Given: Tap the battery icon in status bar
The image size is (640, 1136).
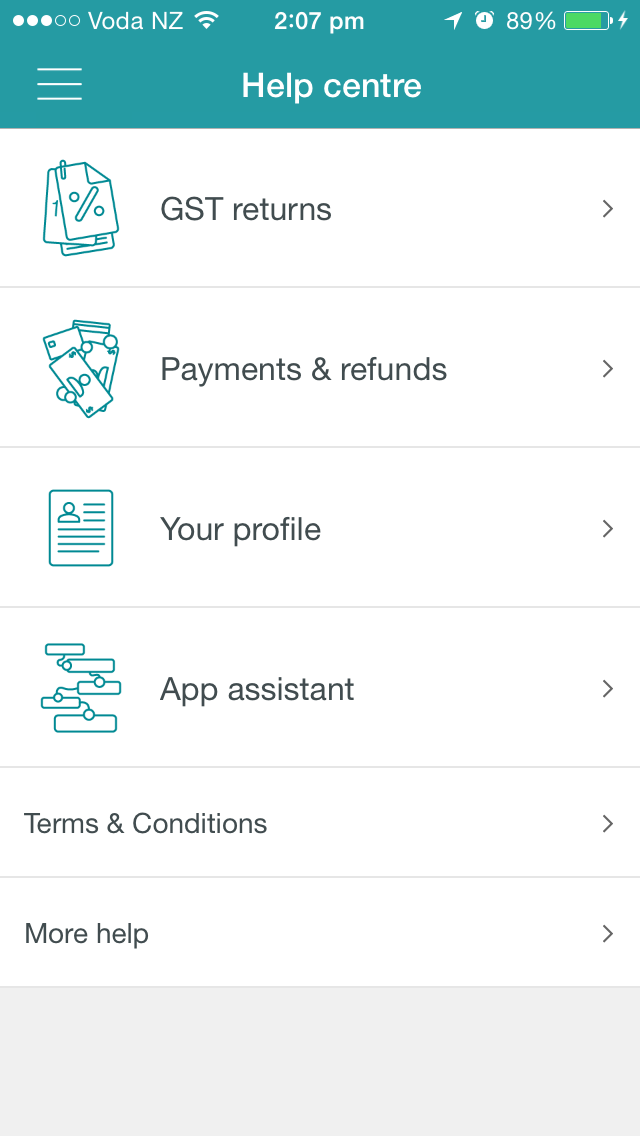Looking at the screenshot, I should pos(588,21).
